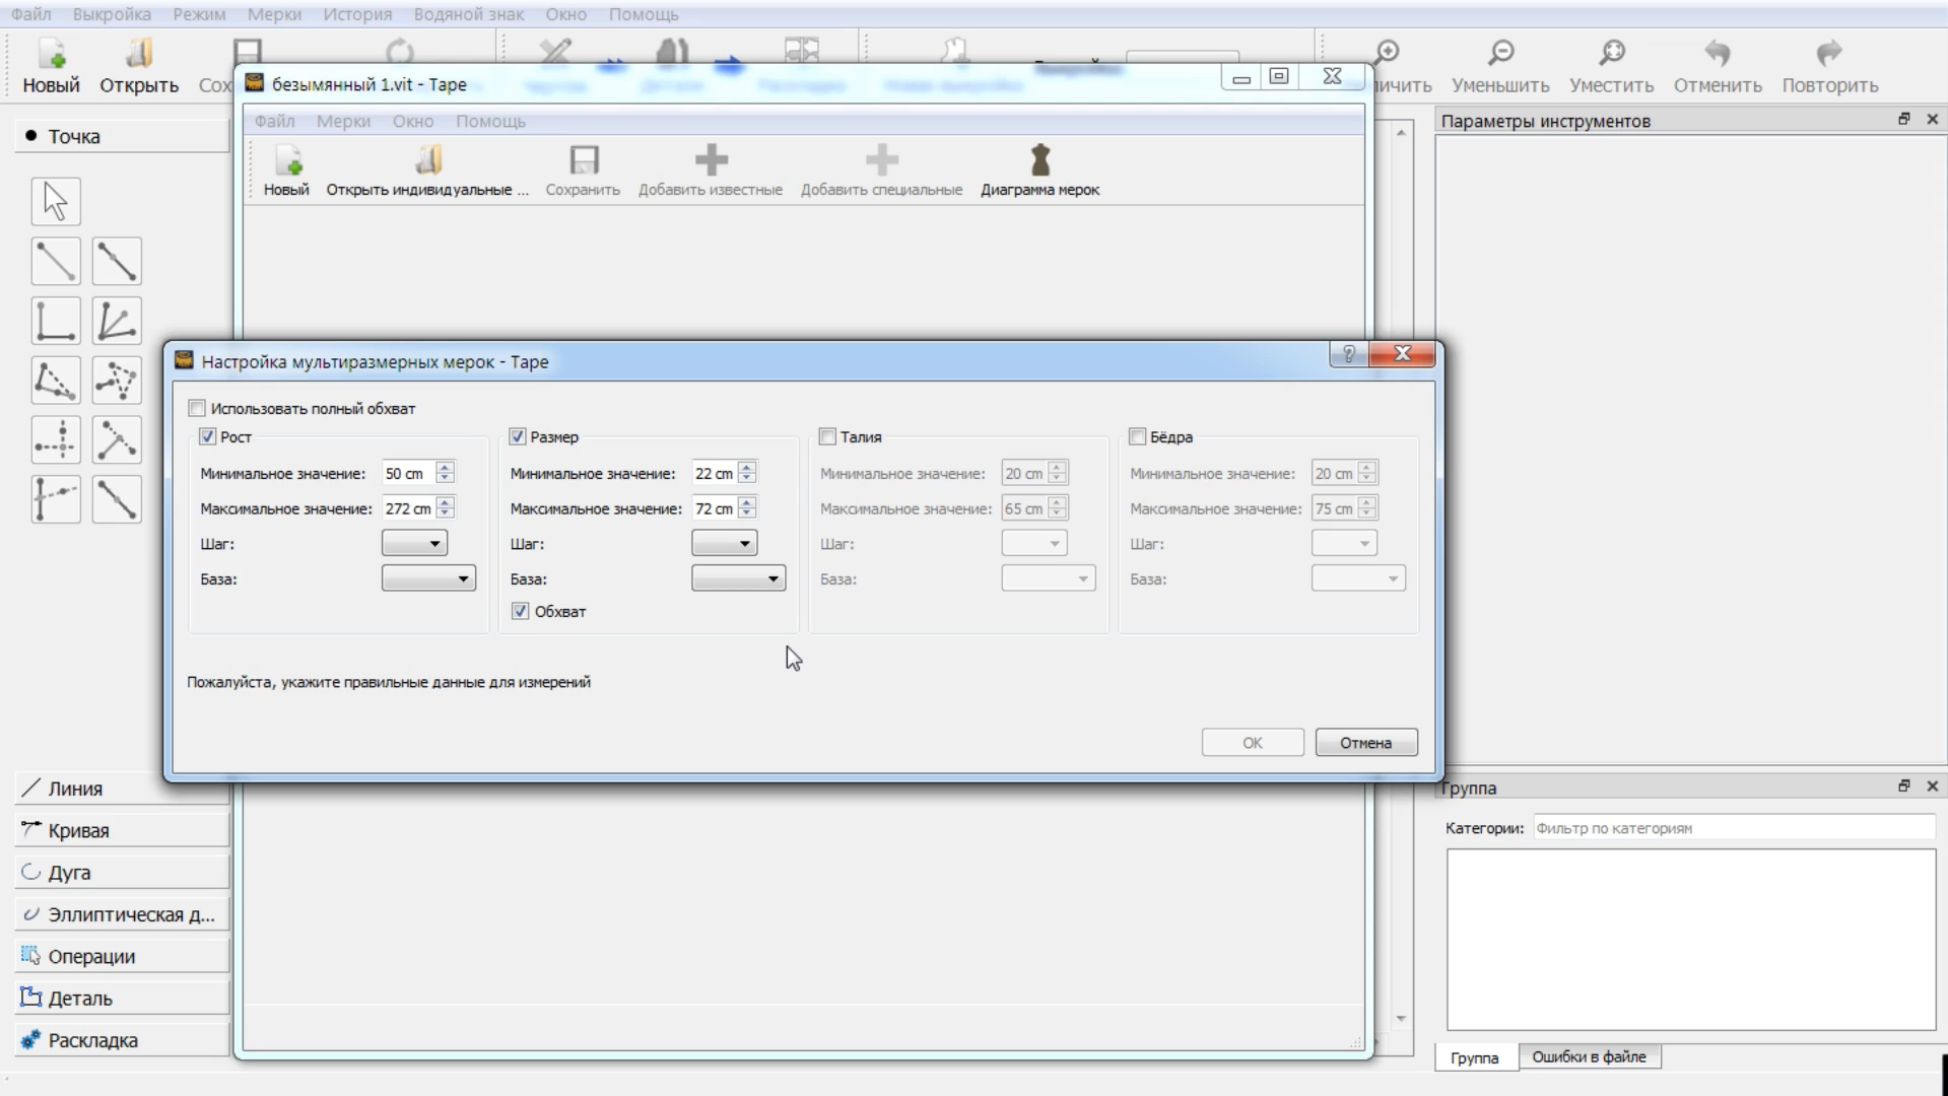Screen dimensions: 1948x1096
Task: Open the Режим menu
Action: click(199, 14)
